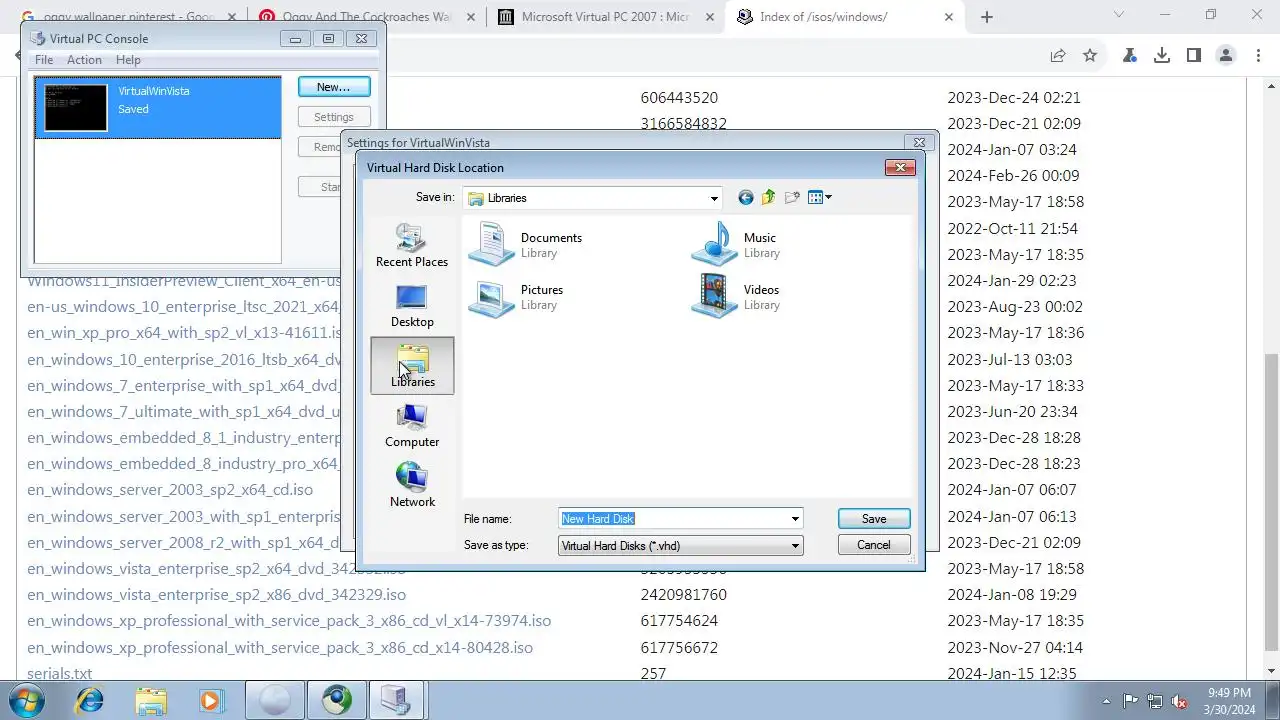The image size is (1280, 720).
Task: Open the Pictures library
Action: pyautogui.click(x=516, y=297)
